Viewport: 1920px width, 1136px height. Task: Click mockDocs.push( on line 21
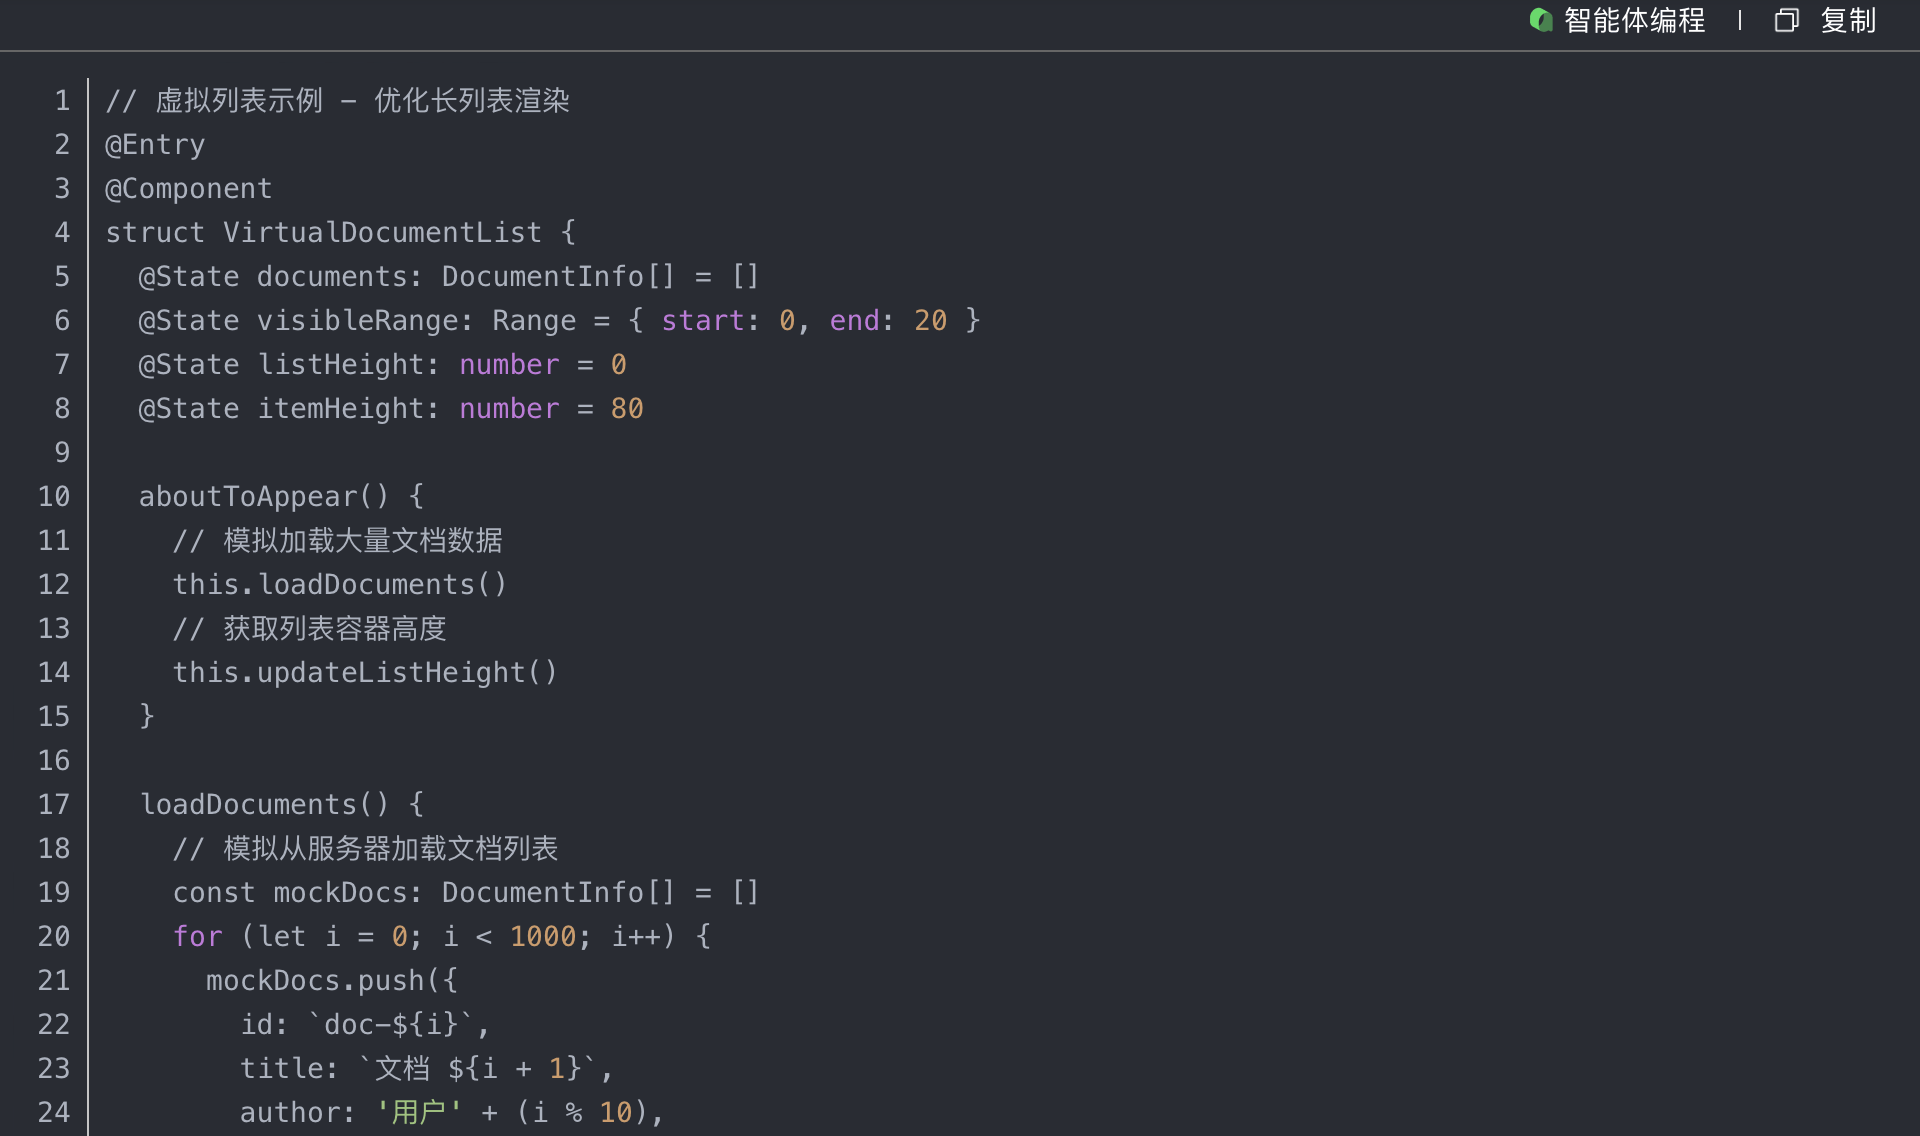coord(322,981)
